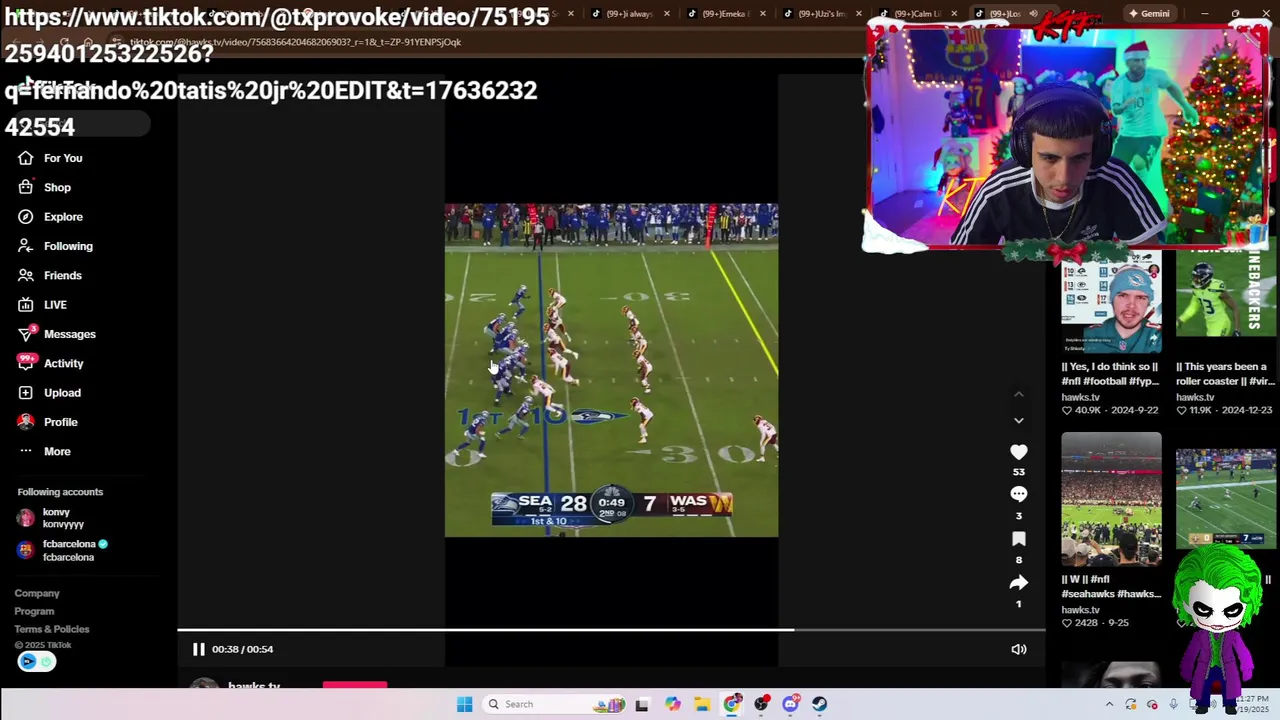Seek on the video progress bar
Image resolution: width=1280 pixels, height=720 pixels.
click(611, 630)
